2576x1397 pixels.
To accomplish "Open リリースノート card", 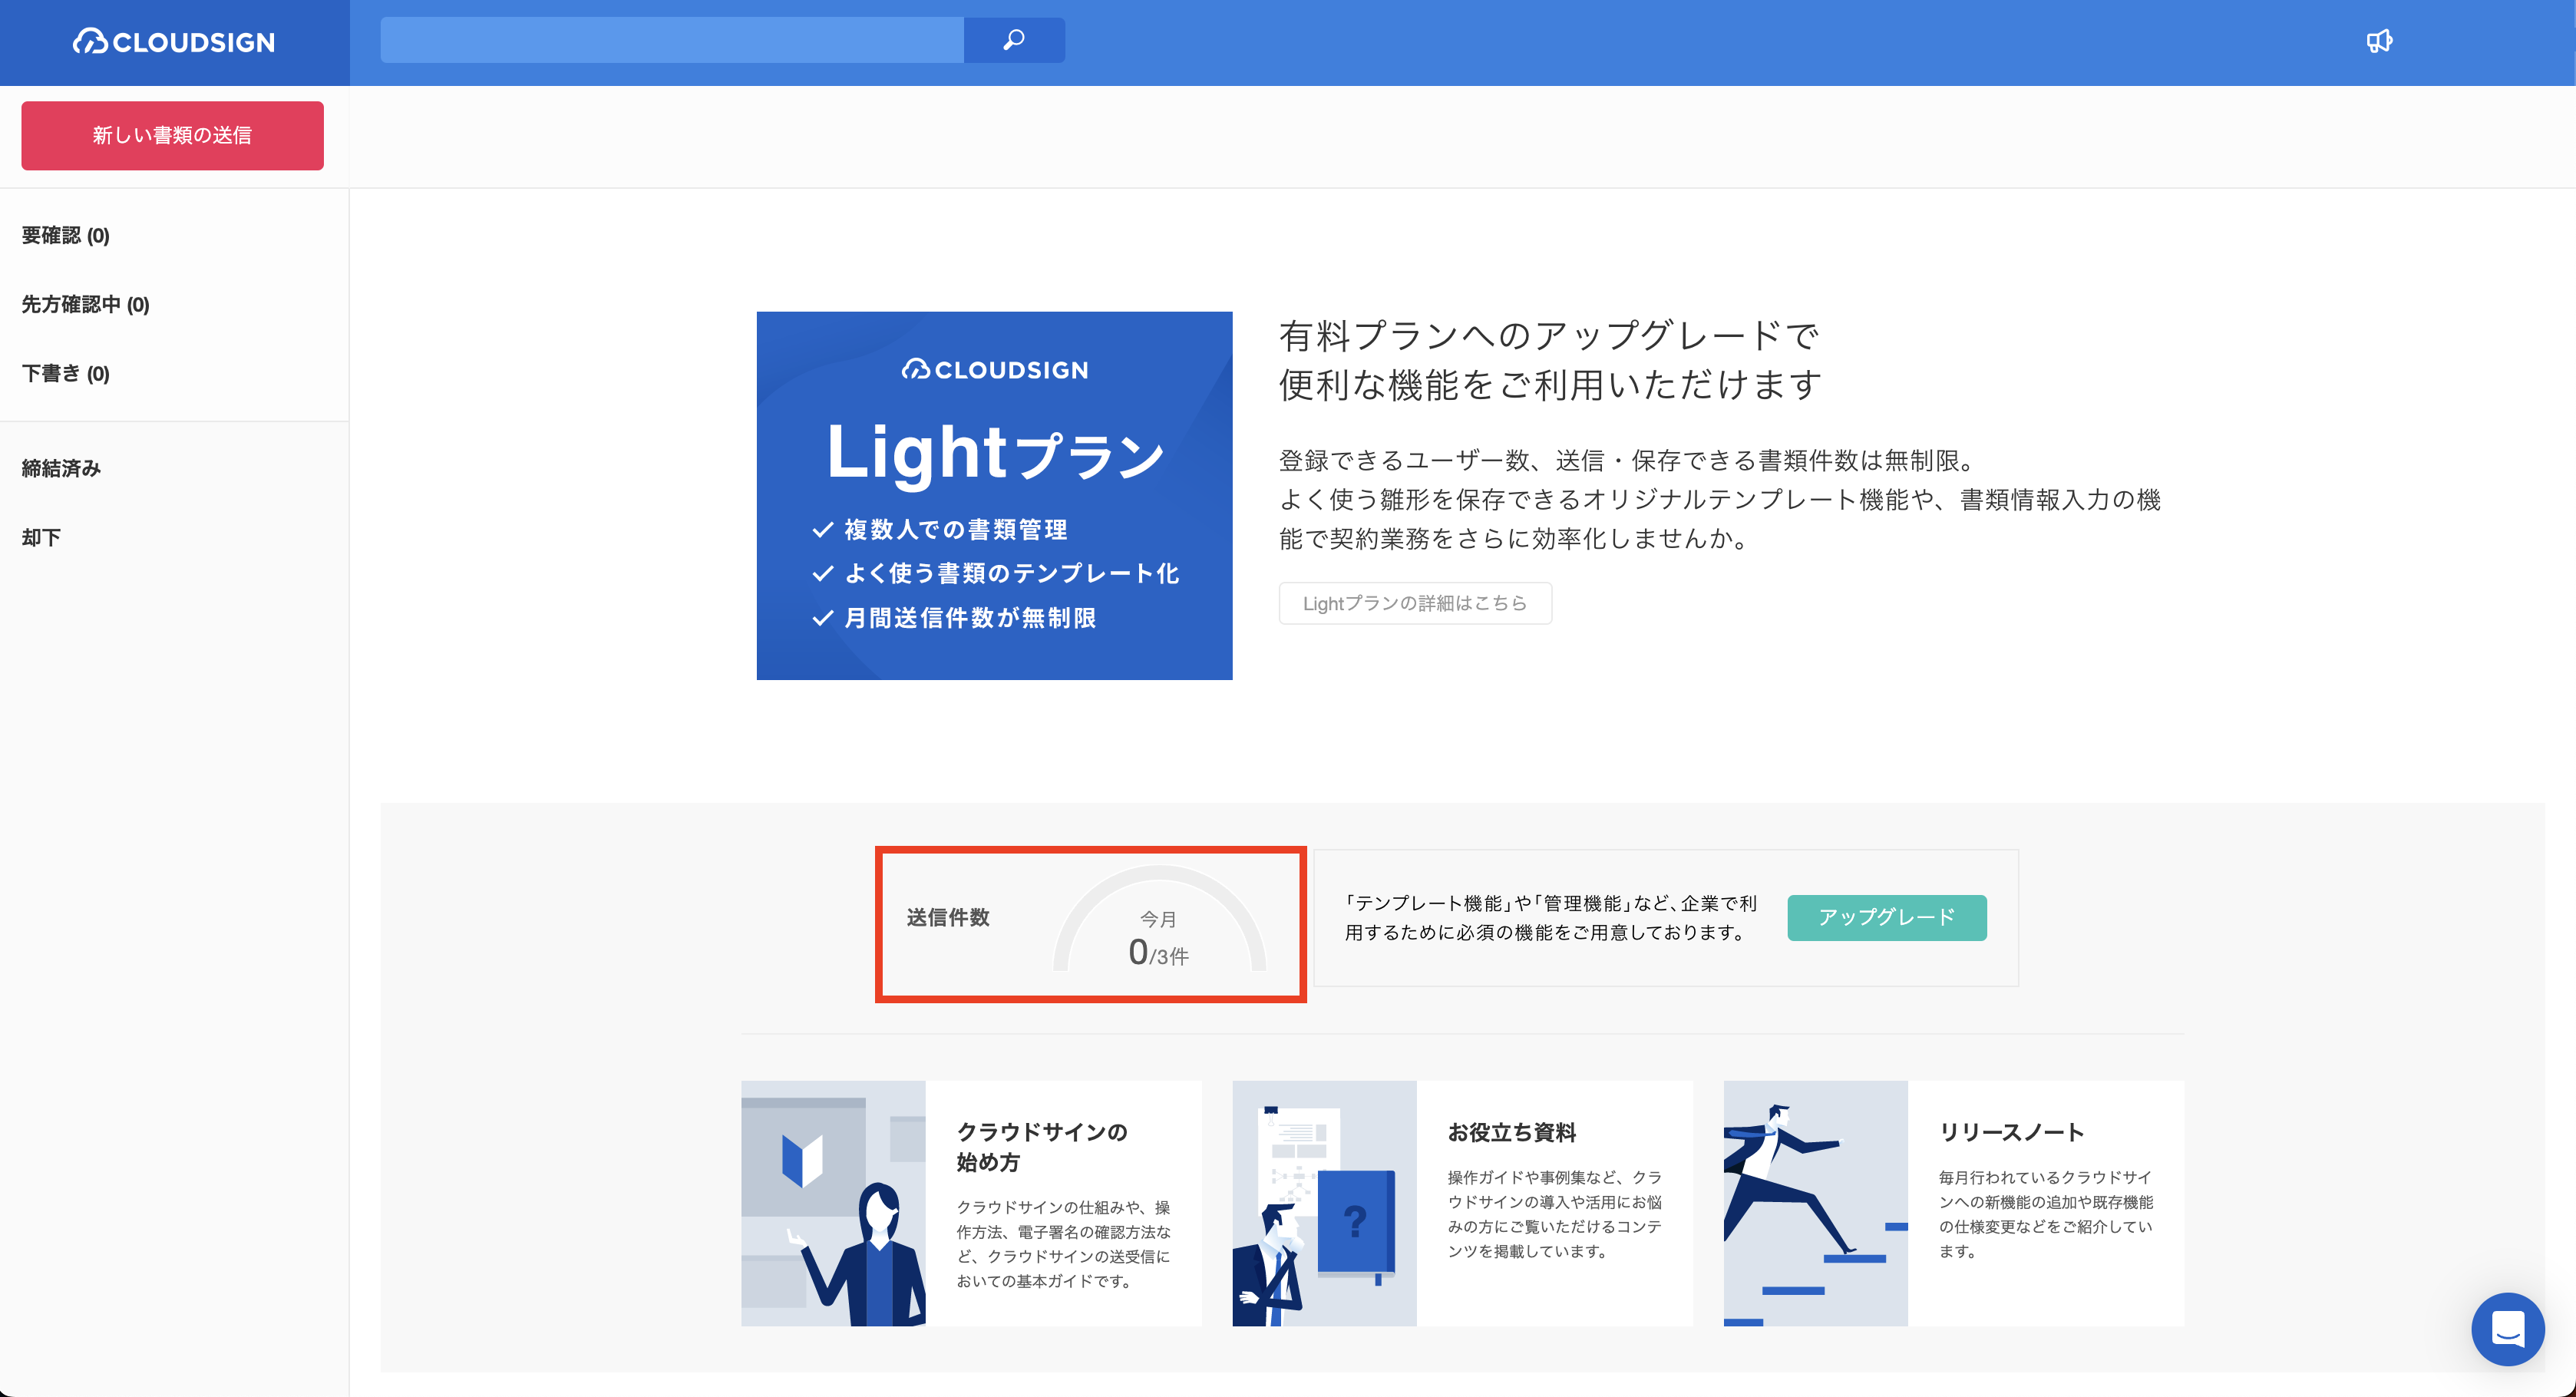I will 1954,1203.
